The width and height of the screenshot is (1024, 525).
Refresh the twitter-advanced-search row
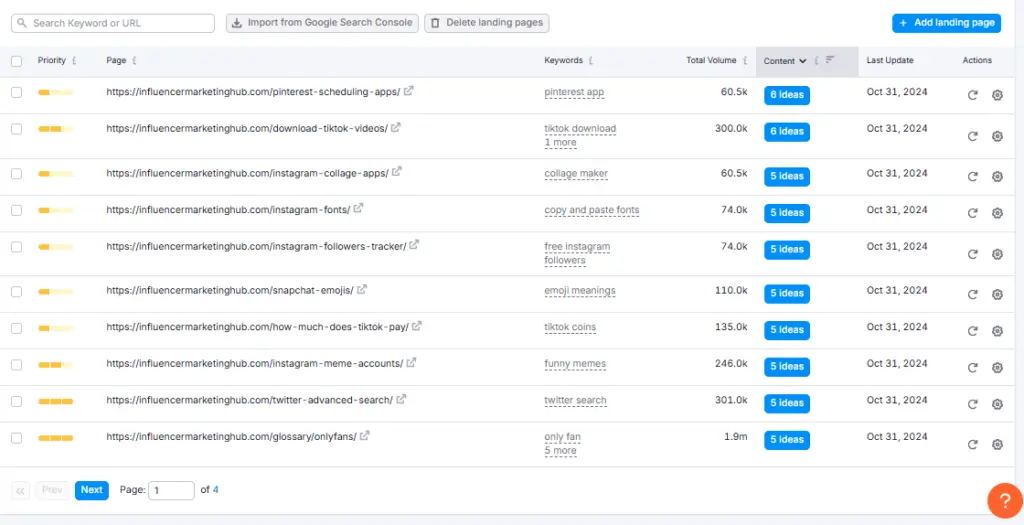click(x=972, y=404)
